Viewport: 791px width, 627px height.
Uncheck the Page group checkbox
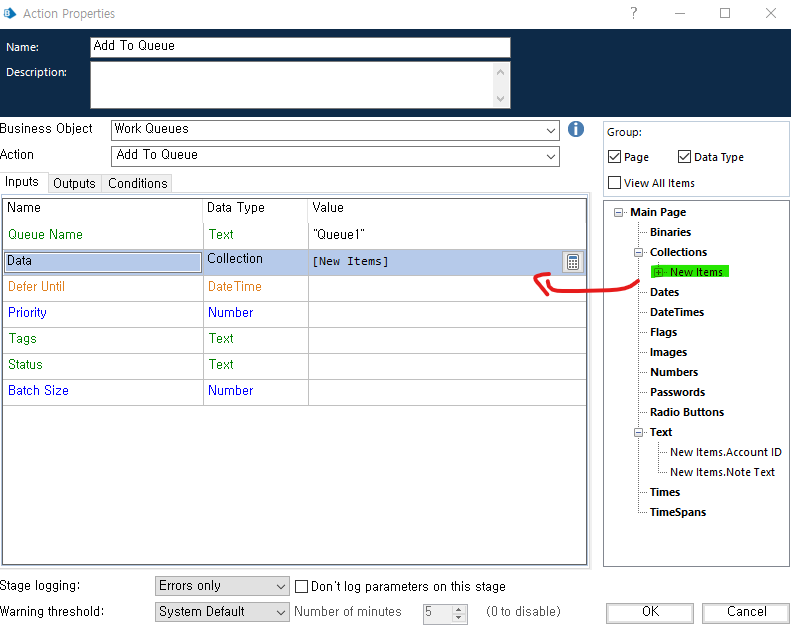[614, 157]
